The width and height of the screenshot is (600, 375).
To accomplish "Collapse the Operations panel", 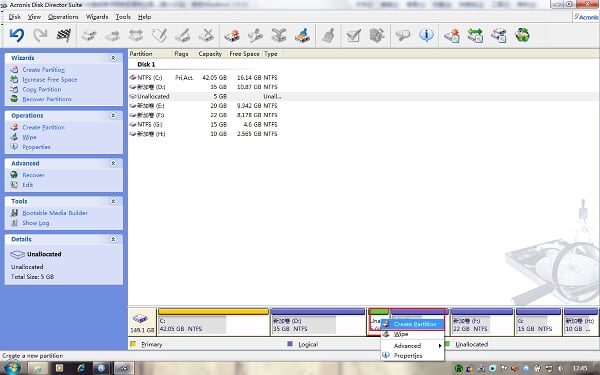I will 113,115.
